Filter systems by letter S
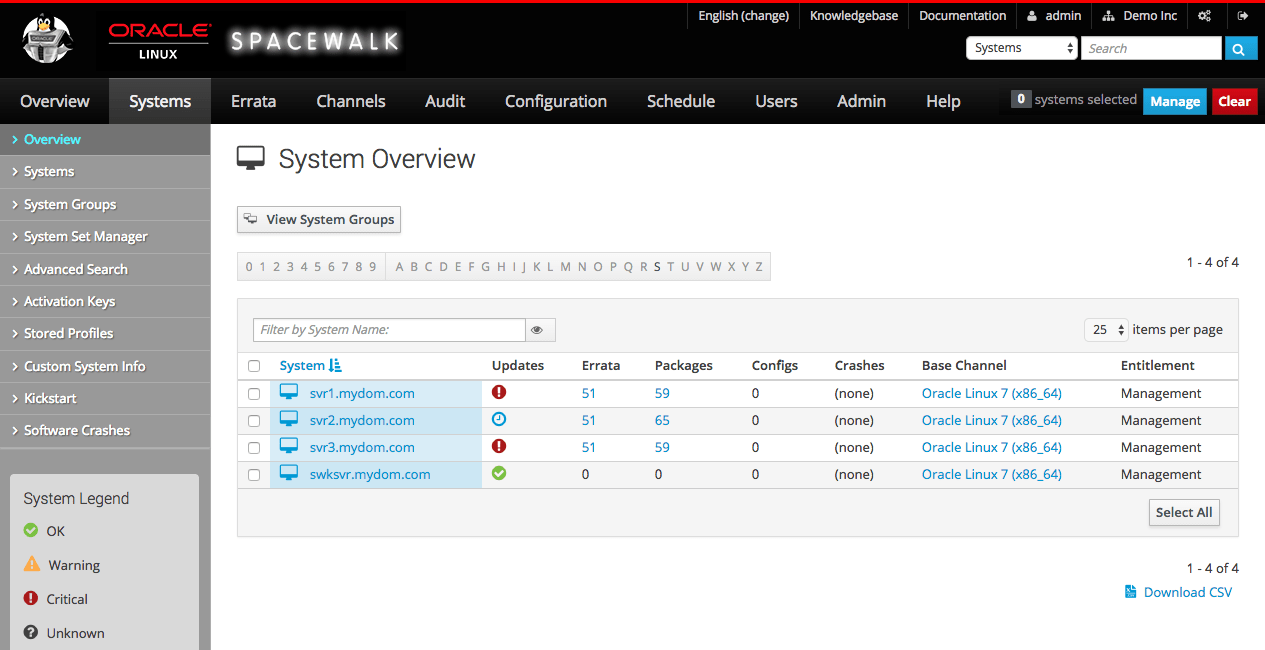The image size is (1265, 650). click(657, 266)
